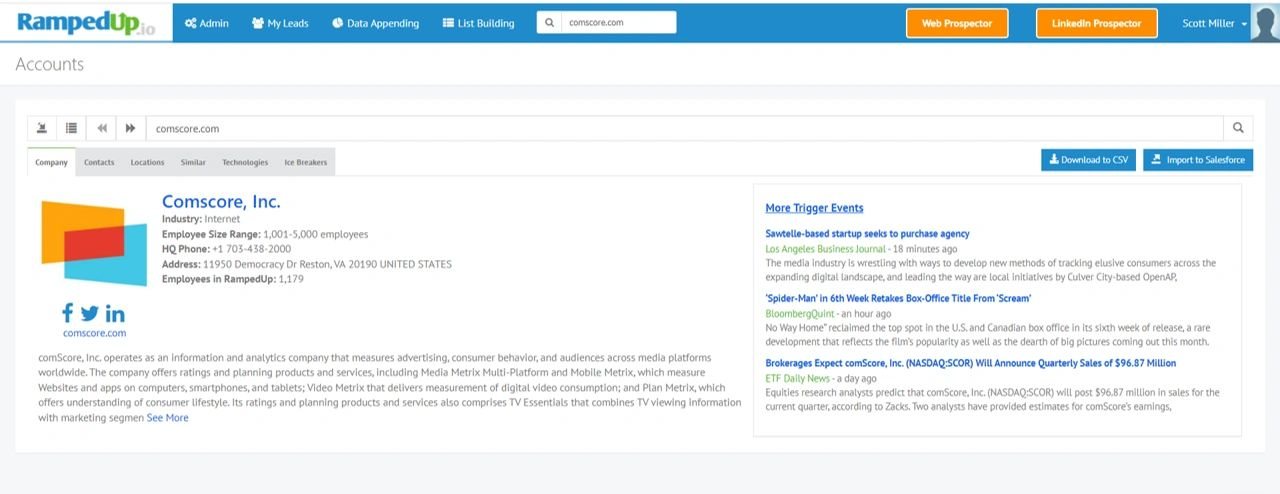Click the Download to CSV button
Viewport: 1280px width, 494px height.
coord(1088,160)
